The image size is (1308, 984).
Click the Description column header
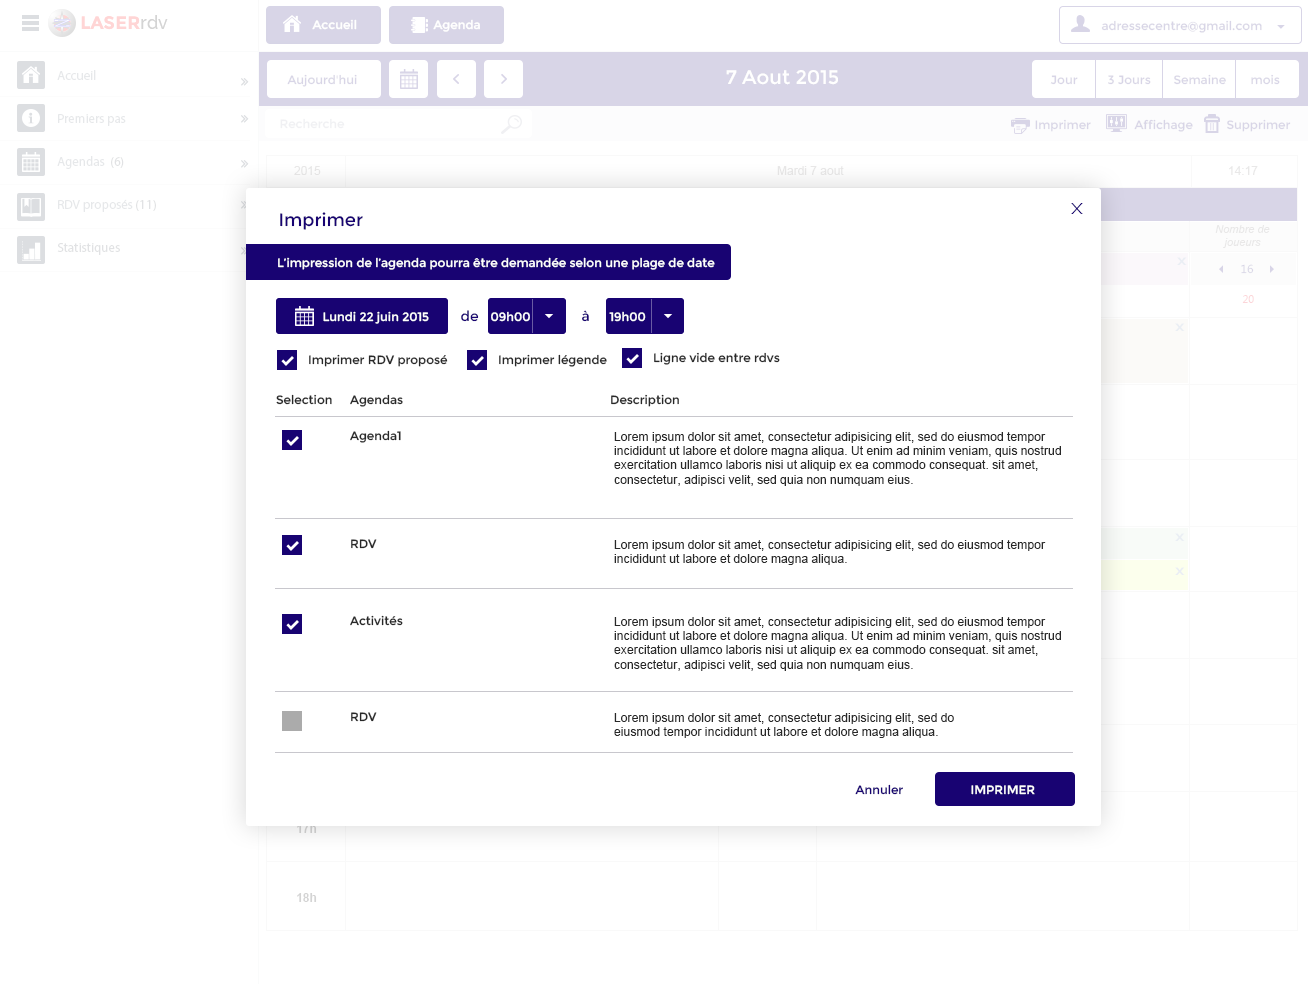pyautogui.click(x=645, y=400)
